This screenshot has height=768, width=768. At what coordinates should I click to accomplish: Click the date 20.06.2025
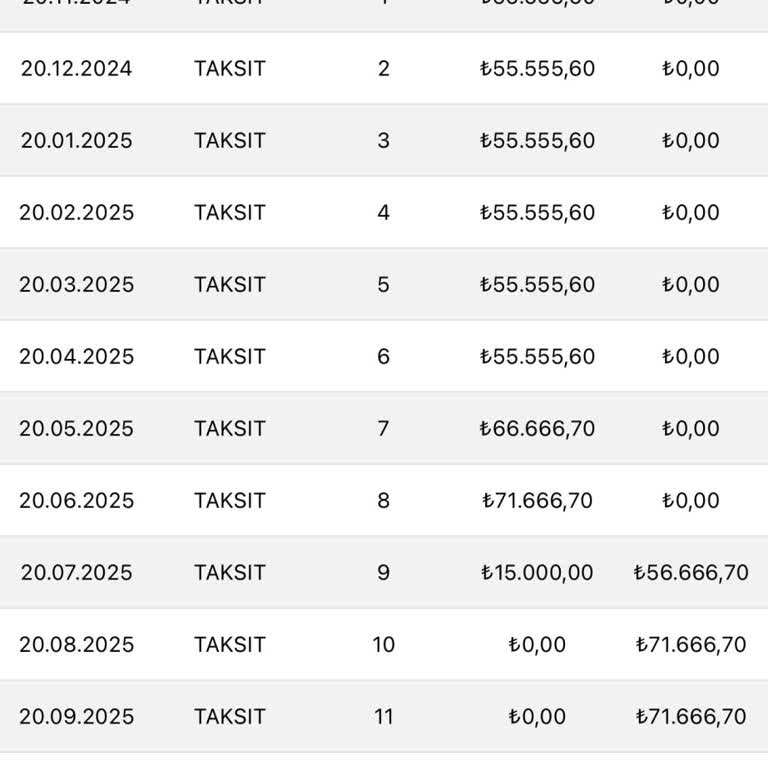pos(76,501)
